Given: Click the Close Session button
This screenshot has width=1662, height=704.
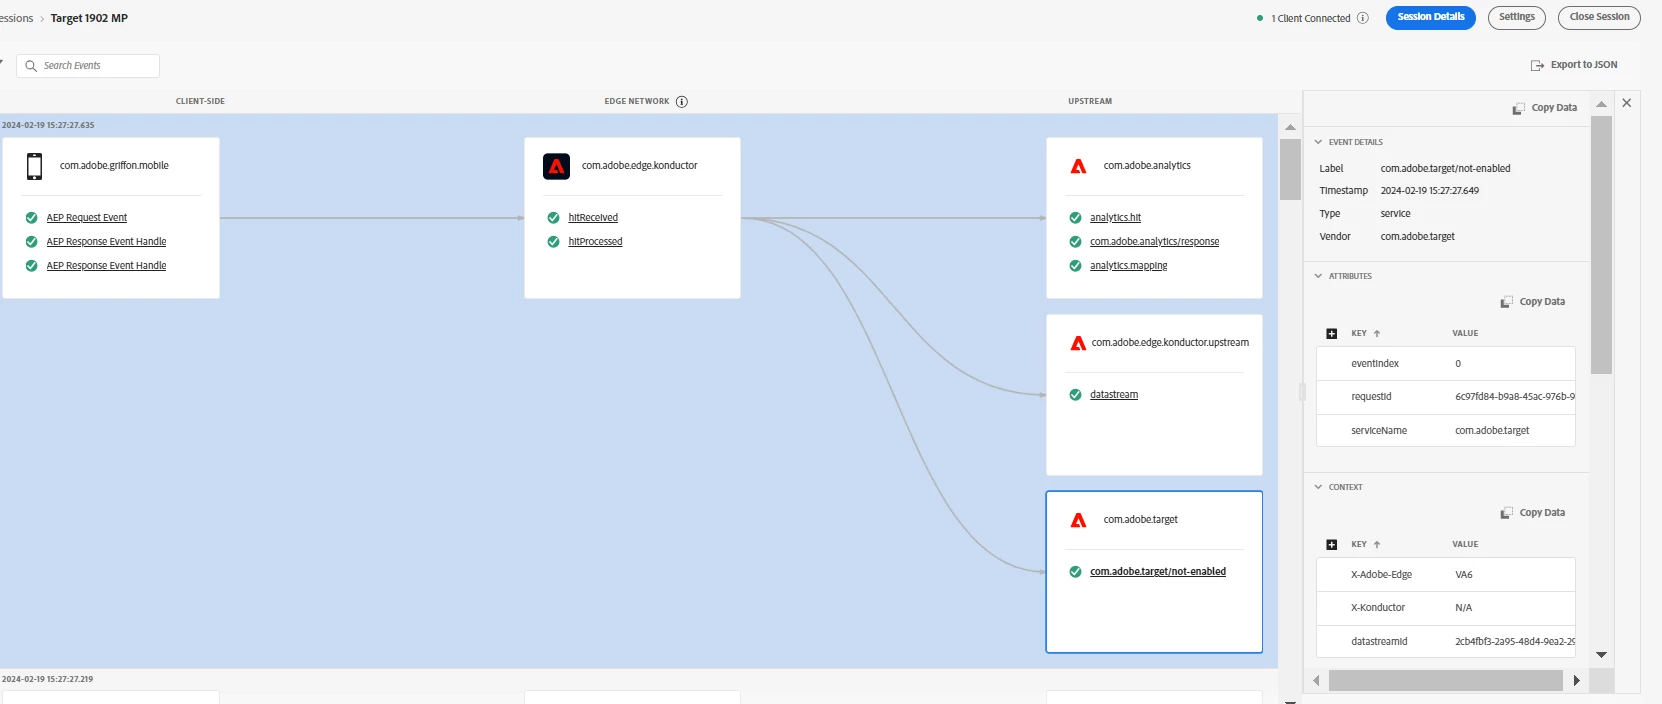Looking at the screenshot, I should (x=1599, y=18).
